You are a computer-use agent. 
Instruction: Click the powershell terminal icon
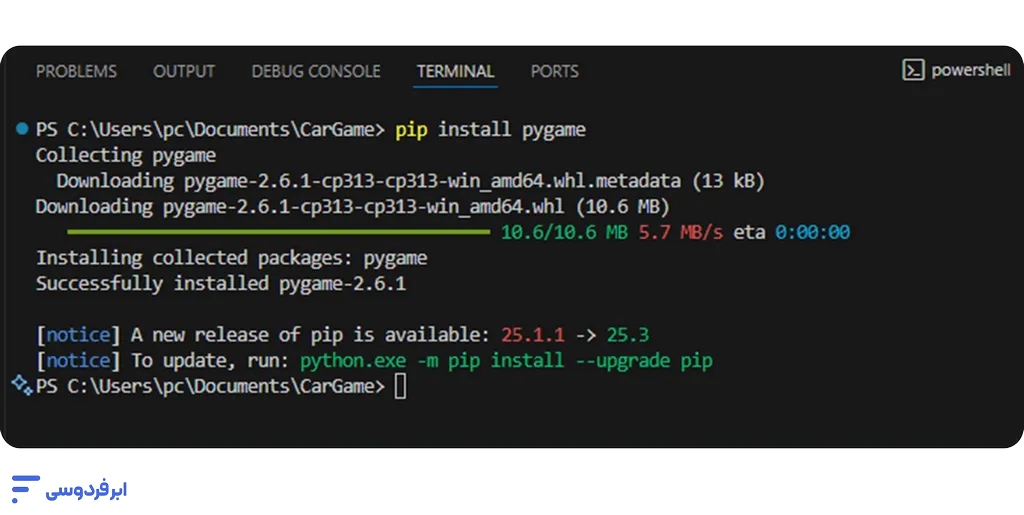coord(913,70)
